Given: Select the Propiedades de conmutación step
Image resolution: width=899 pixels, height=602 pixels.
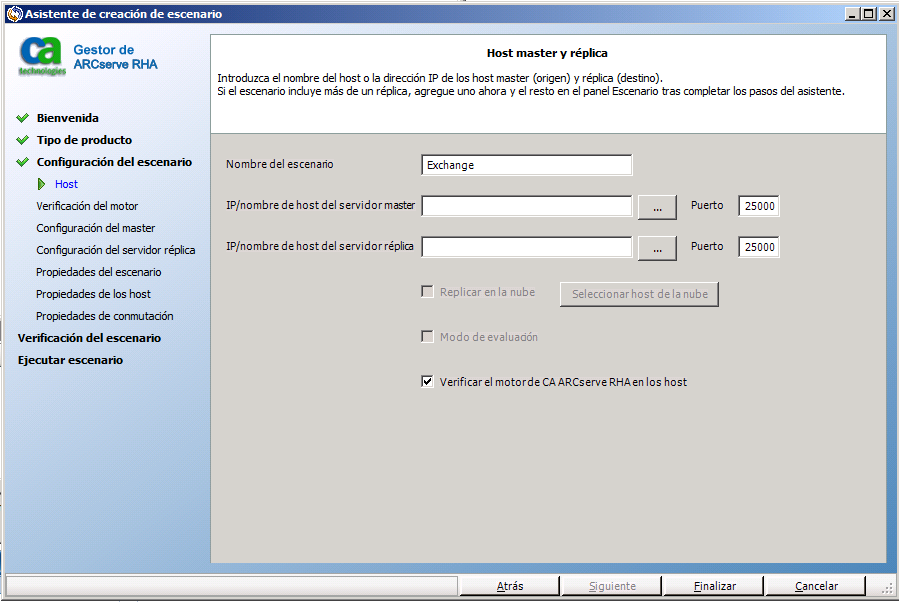Looking at the screenshot, I should (105, 316).
